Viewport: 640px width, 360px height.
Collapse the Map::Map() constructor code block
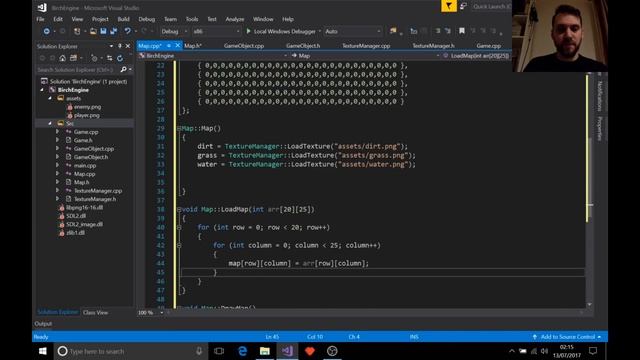pos(179,129)
